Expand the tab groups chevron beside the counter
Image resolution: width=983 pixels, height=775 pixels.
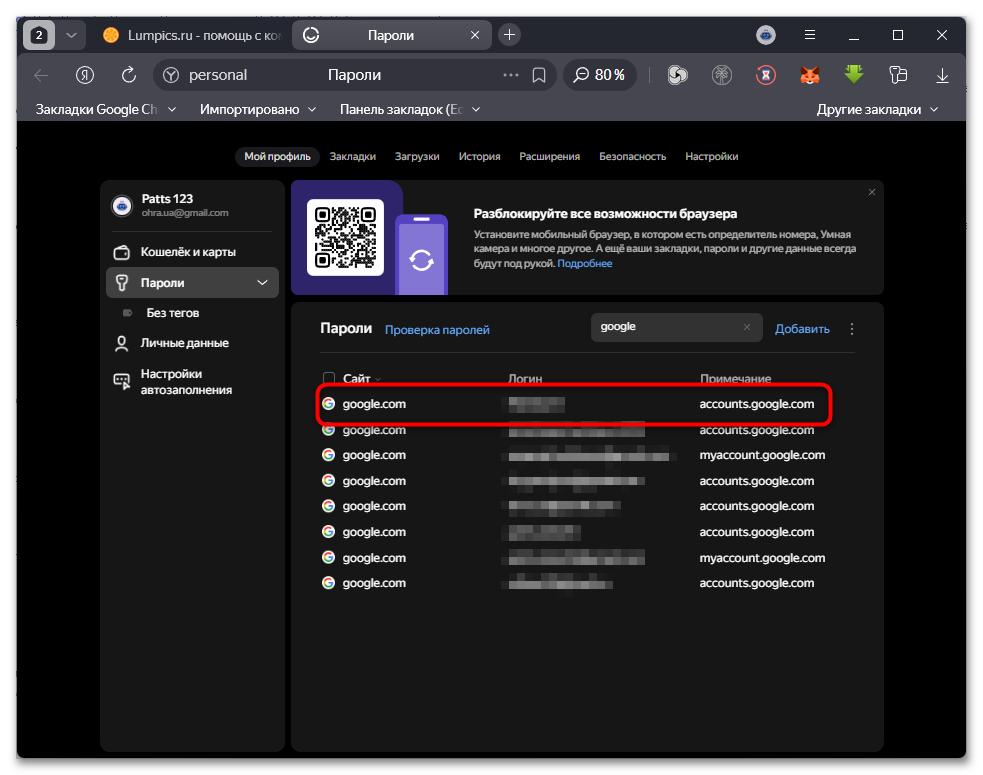pyautogui.click(x=71, y=35)
